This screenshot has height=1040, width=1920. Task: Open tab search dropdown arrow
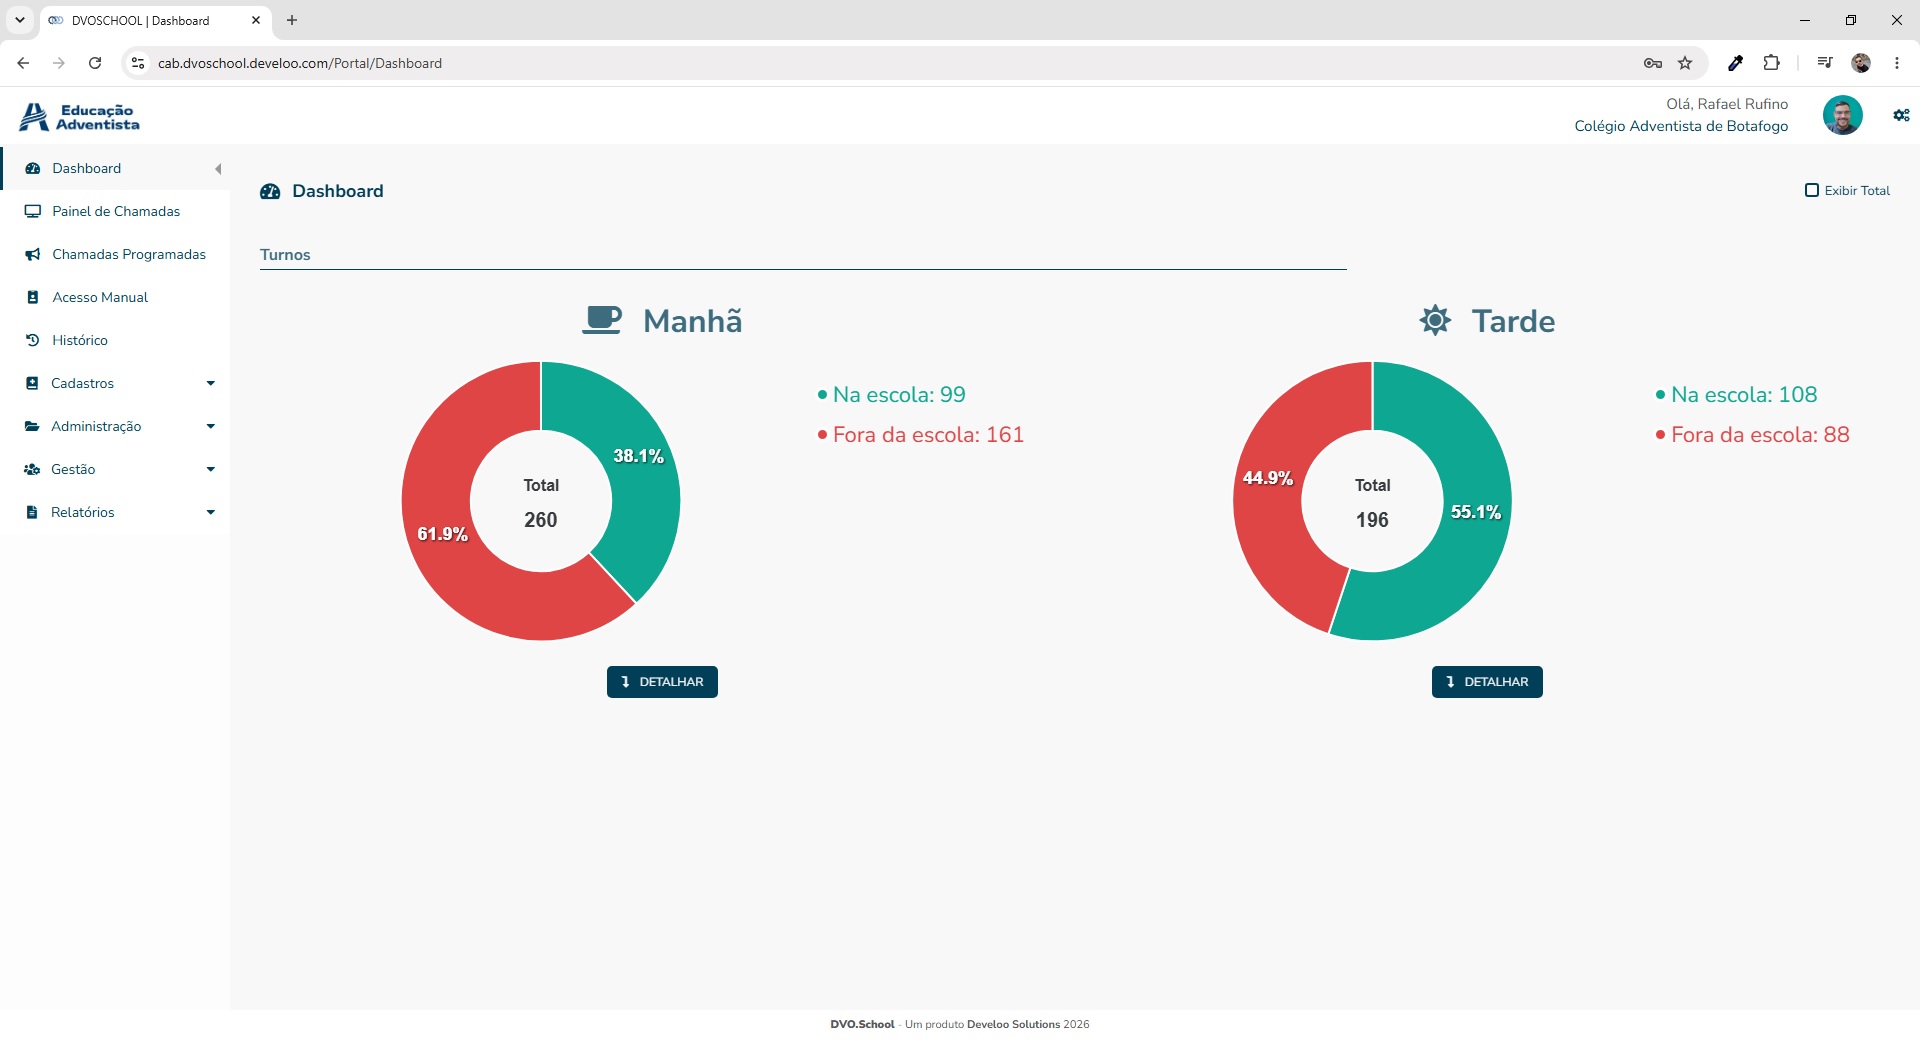pos(19,20)
